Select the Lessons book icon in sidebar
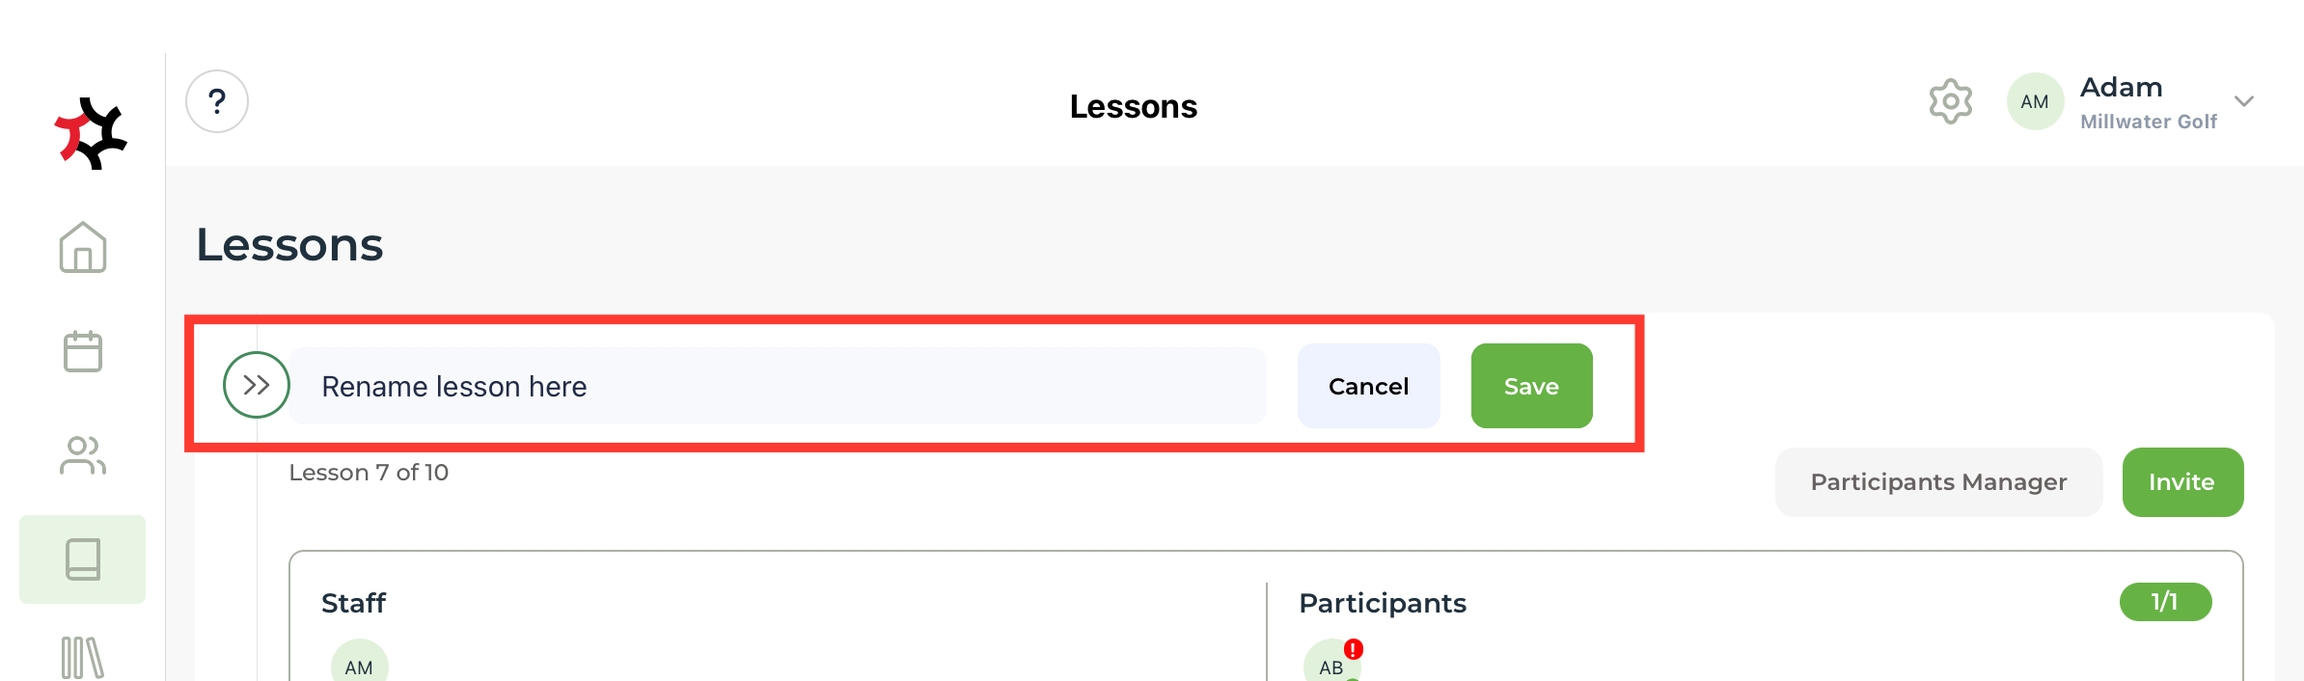2304x681 pixels. coord(83,559)
